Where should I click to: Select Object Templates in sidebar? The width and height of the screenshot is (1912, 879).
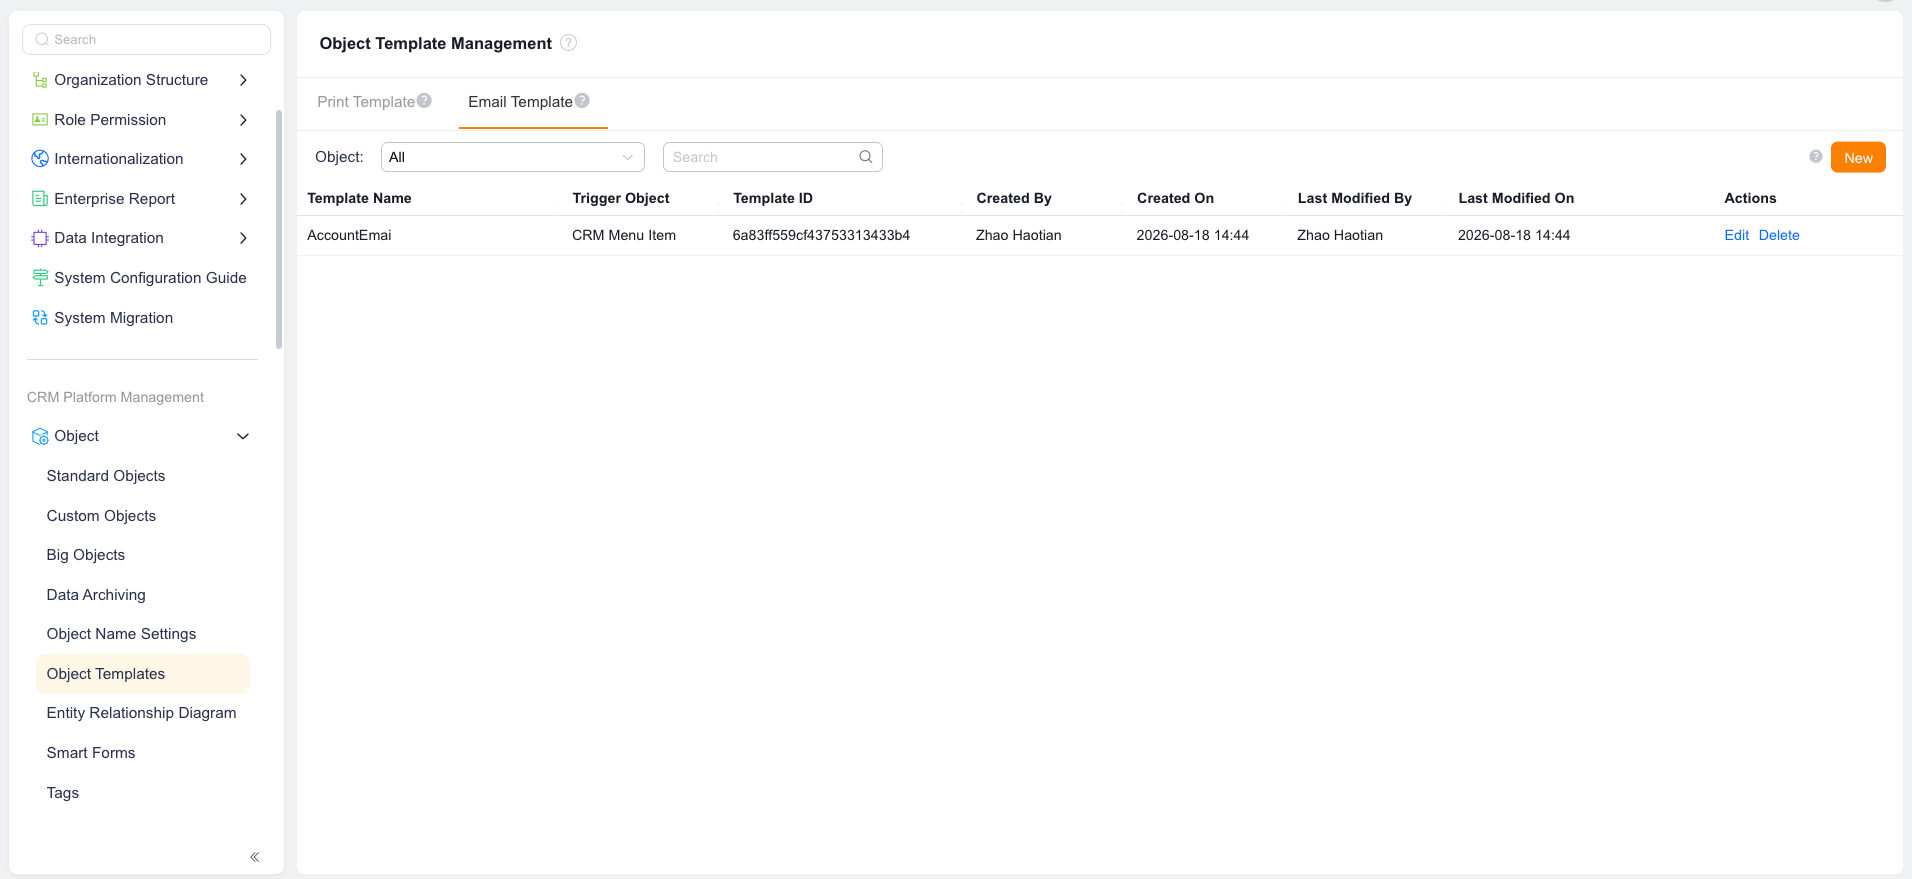(143, 674)
